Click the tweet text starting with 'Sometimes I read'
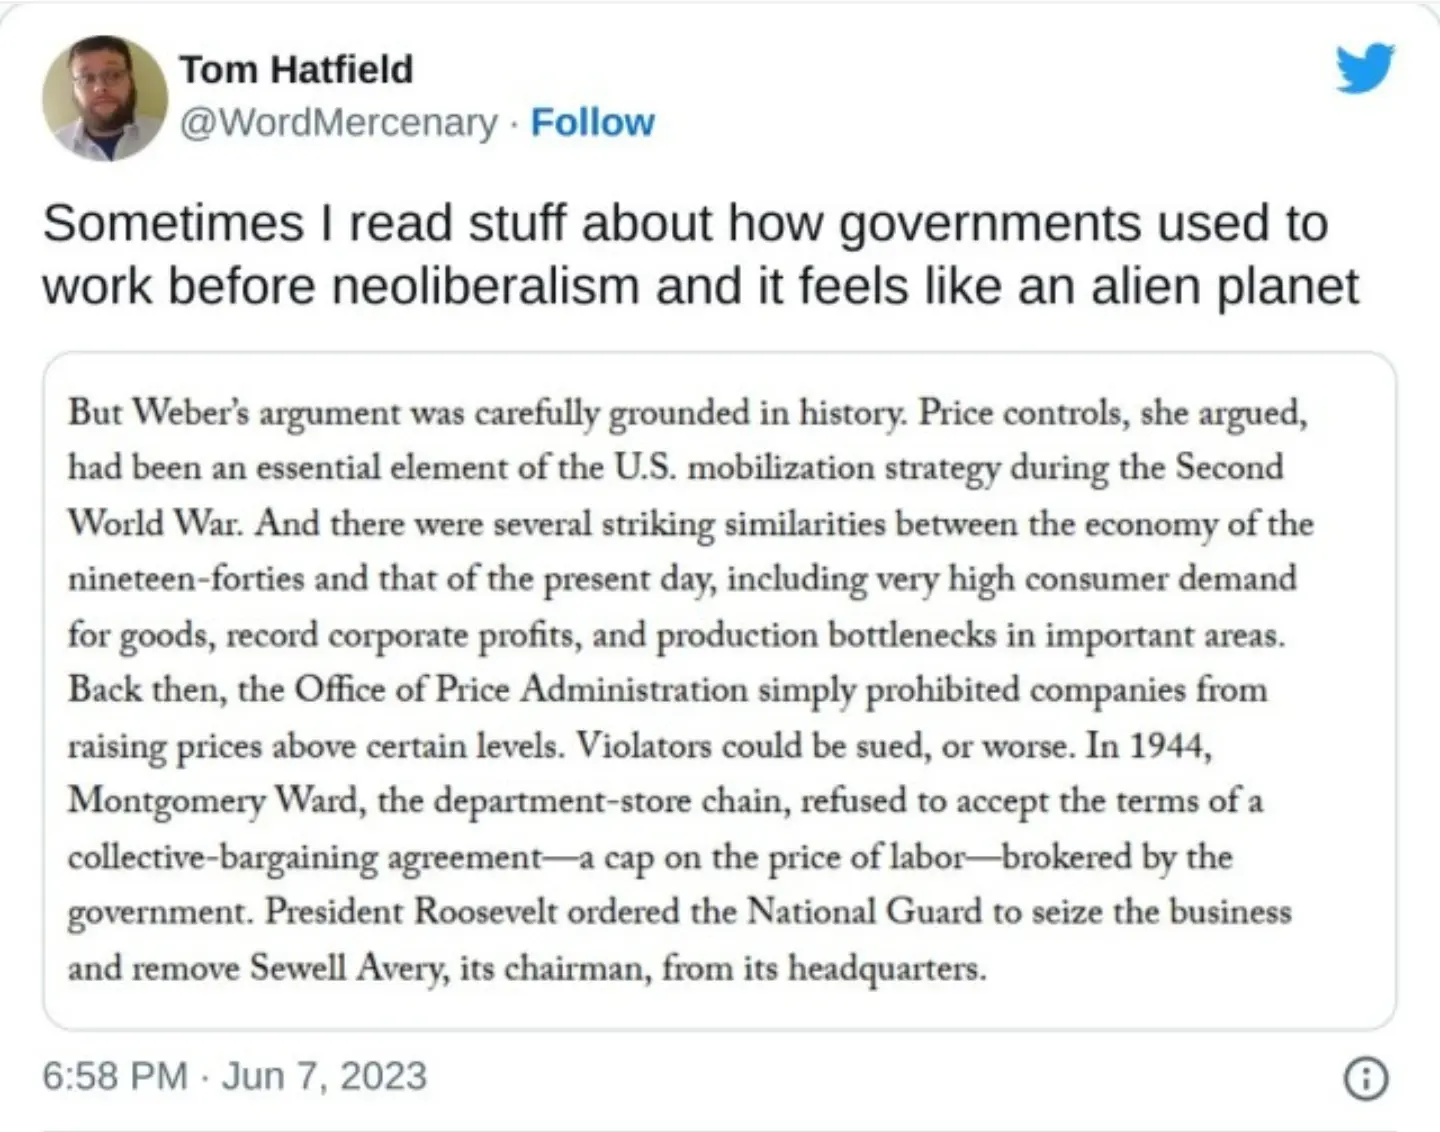 (x=700, y=254)
